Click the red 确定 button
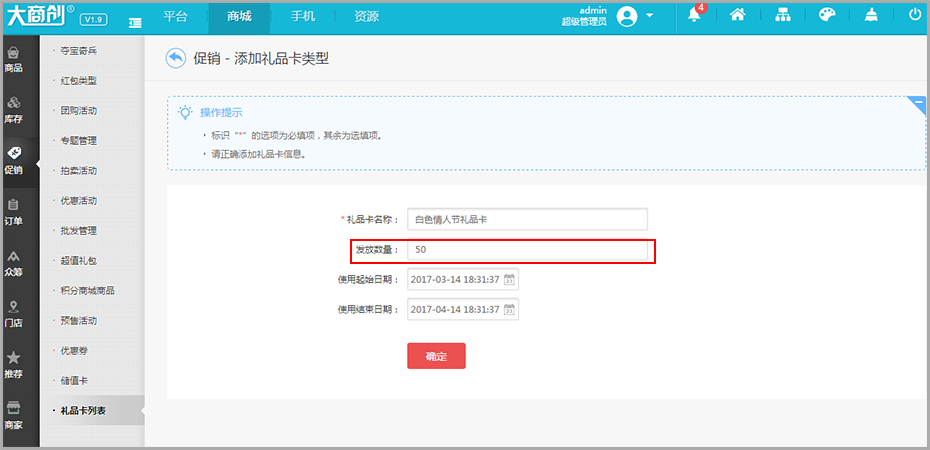This screenshot has width=930, height=450. tap(436, 356)
